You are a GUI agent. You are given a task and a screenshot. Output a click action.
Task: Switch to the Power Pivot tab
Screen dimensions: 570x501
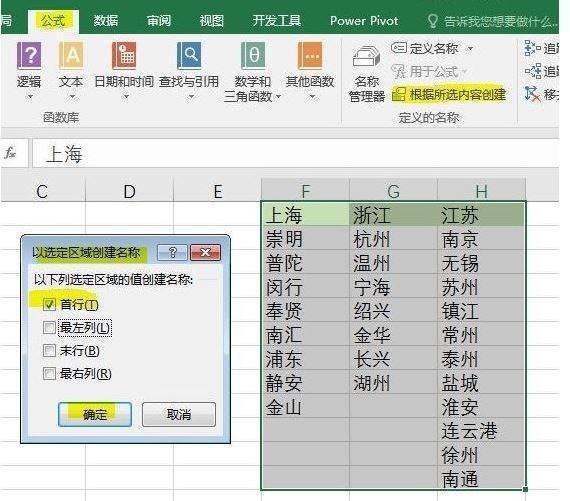coord(364,21)
